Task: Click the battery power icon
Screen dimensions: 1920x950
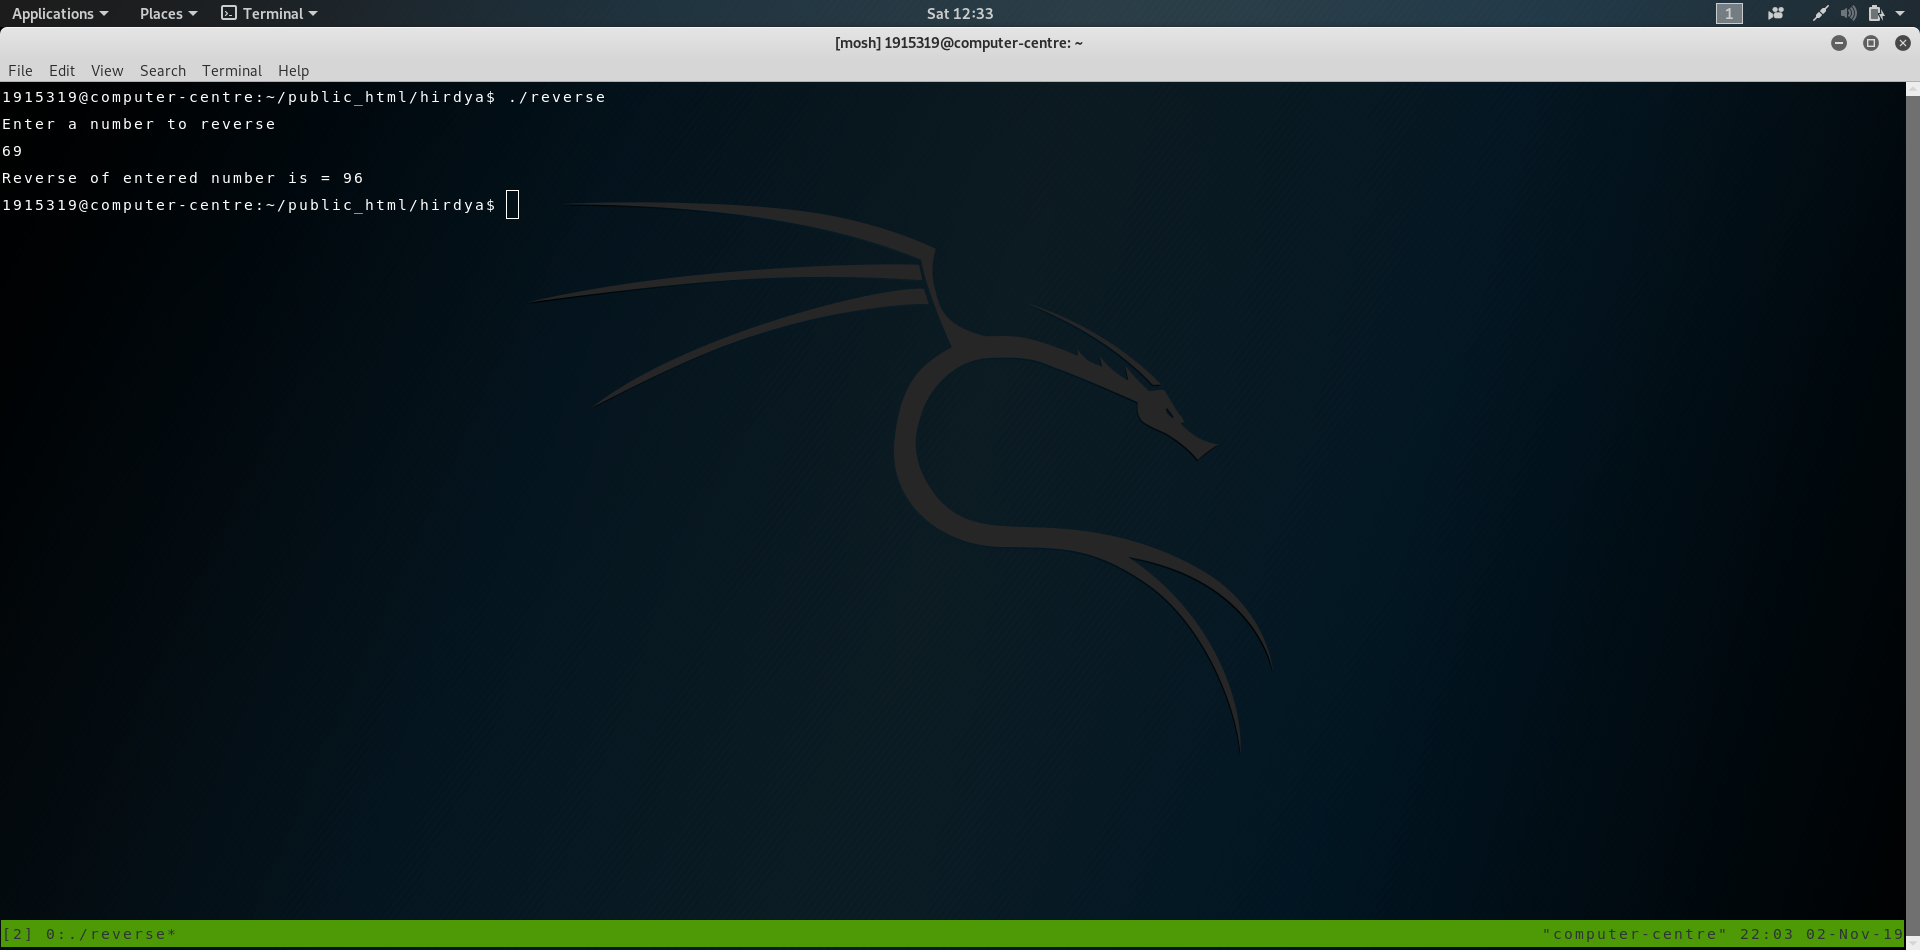Action: pos(1876,13)
